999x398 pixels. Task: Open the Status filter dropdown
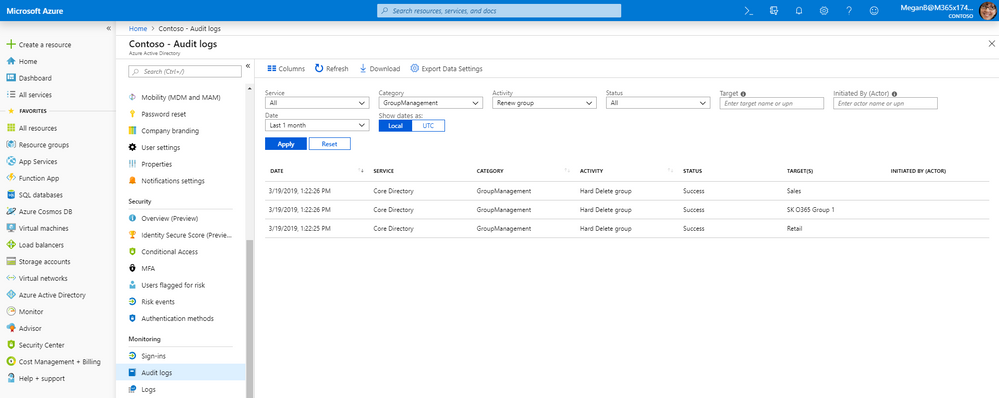(x=658, y=103)
